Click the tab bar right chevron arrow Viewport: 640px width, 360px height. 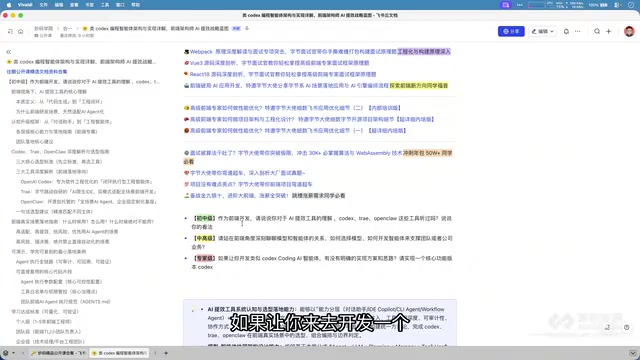tap(155, 353)
